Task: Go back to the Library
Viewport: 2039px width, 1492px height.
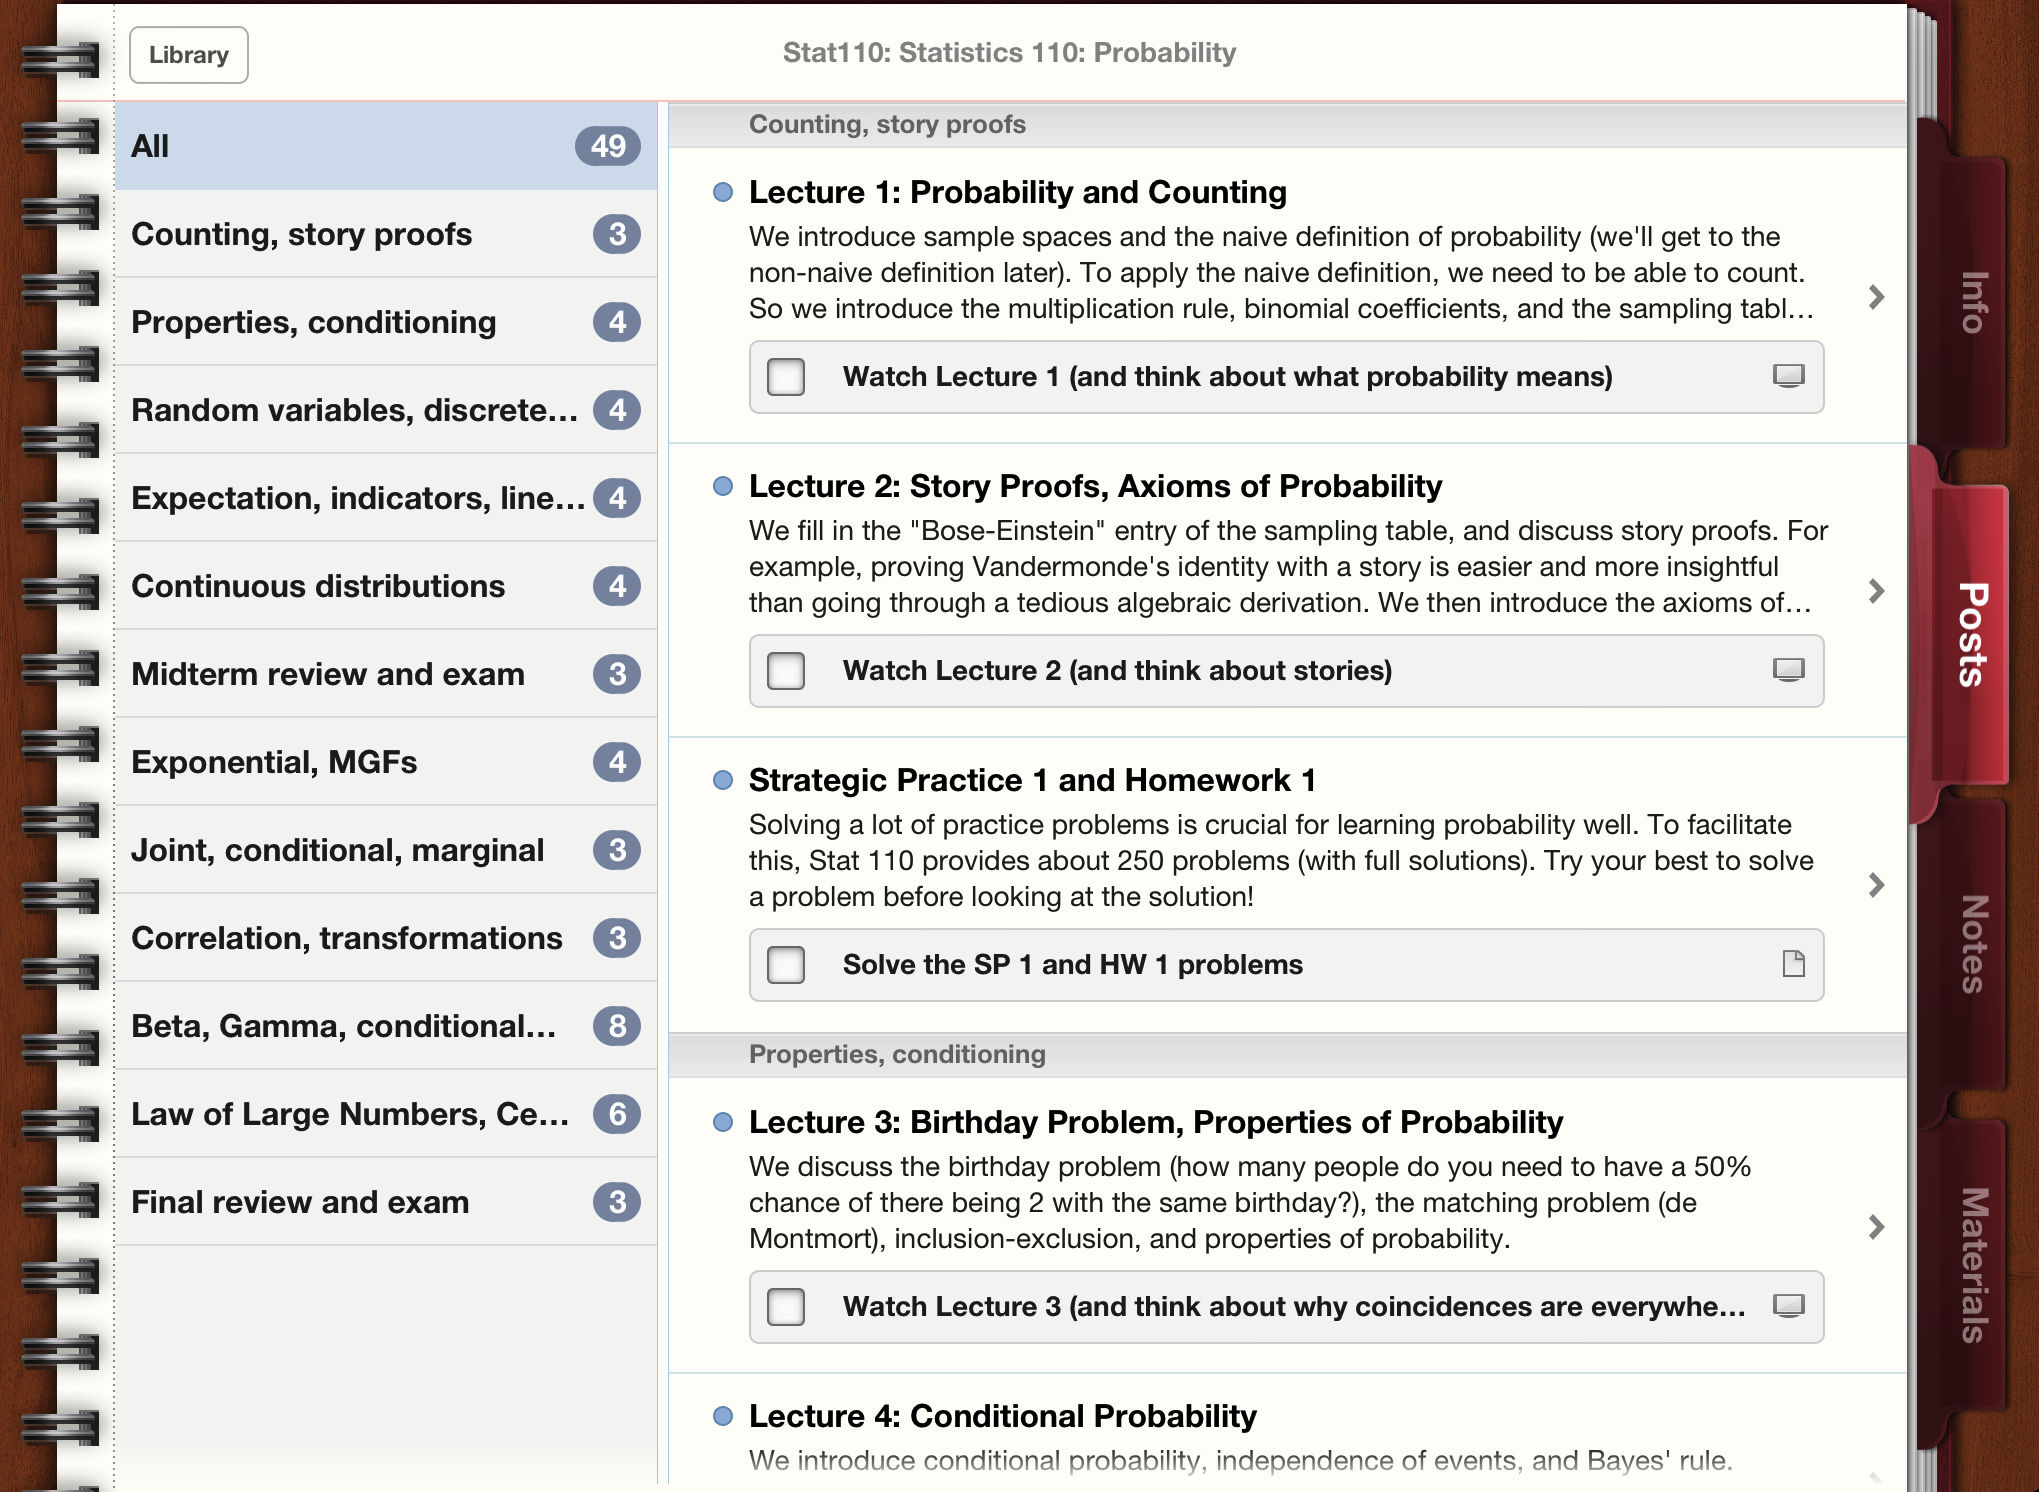Action: click(x=188, y=55)
